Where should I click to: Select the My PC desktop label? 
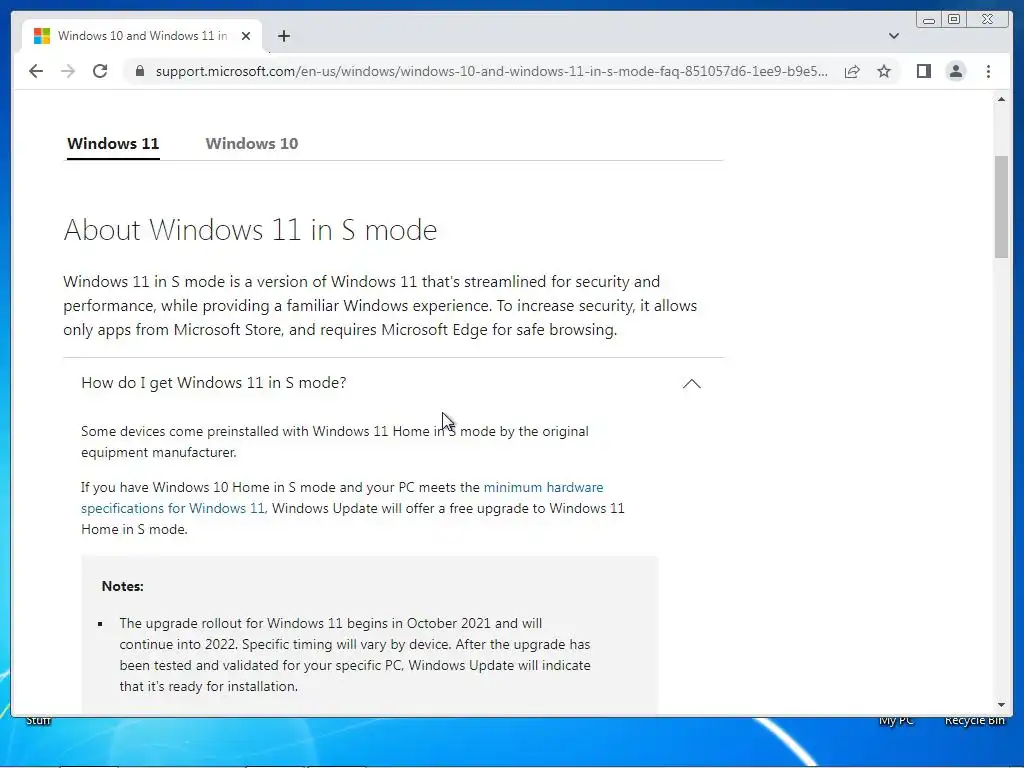(x=896, y=720)
